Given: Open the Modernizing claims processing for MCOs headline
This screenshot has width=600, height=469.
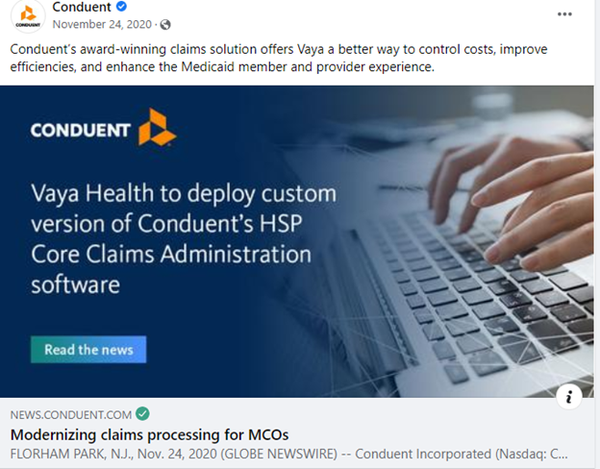Looking at the screenshot, I should 149,435.
